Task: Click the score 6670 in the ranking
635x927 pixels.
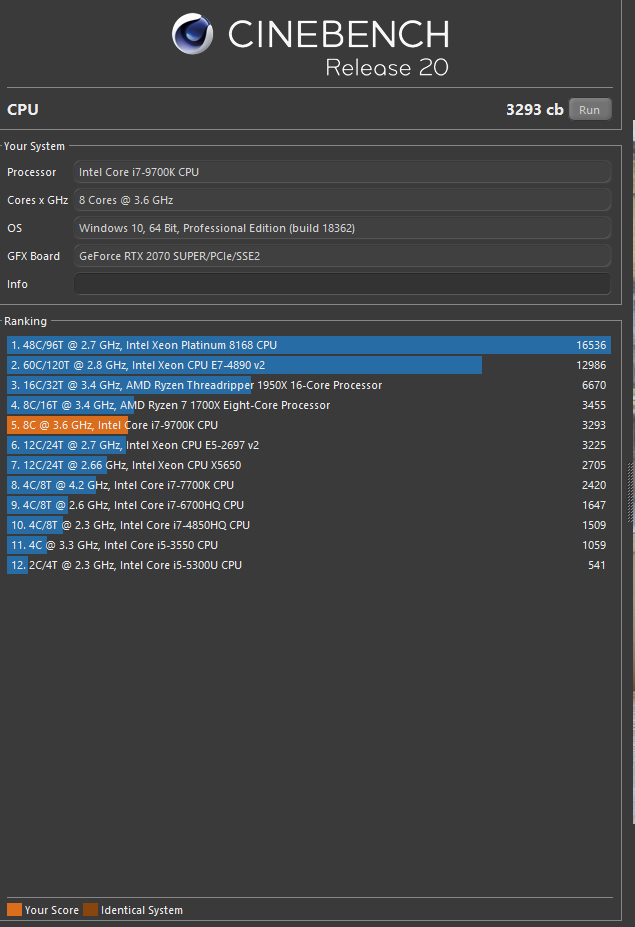Action: 594,385
